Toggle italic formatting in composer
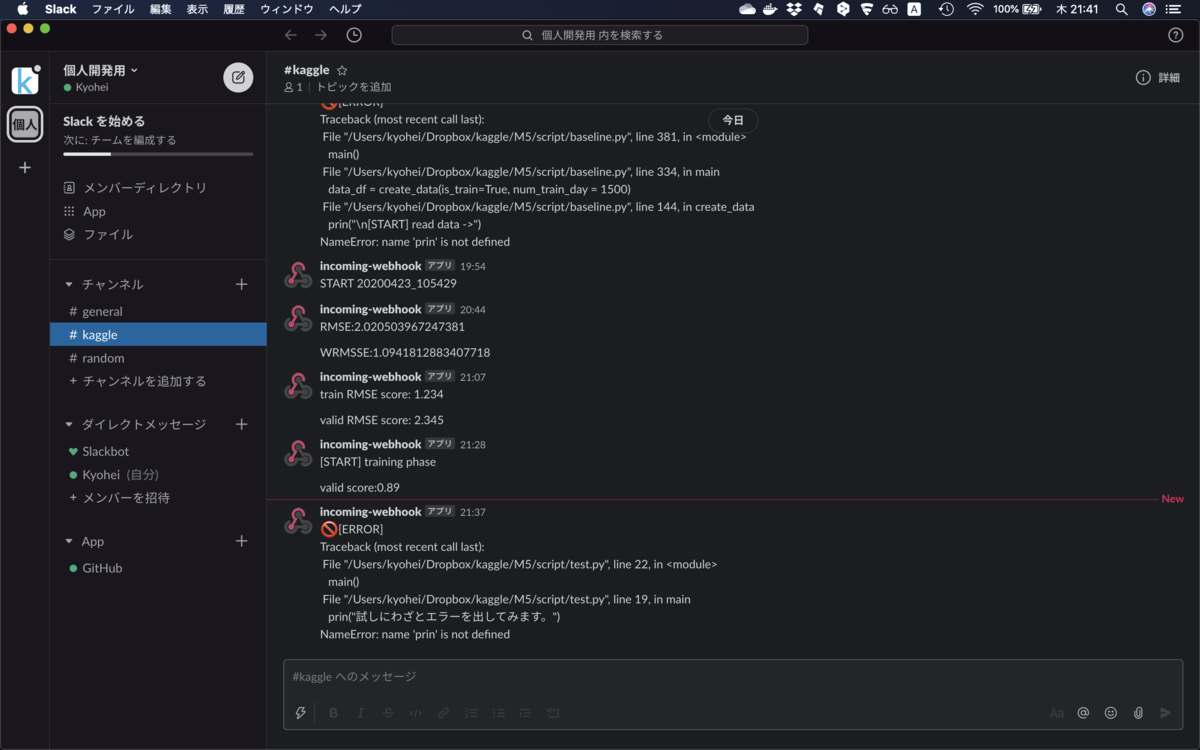 coord(361,713)
